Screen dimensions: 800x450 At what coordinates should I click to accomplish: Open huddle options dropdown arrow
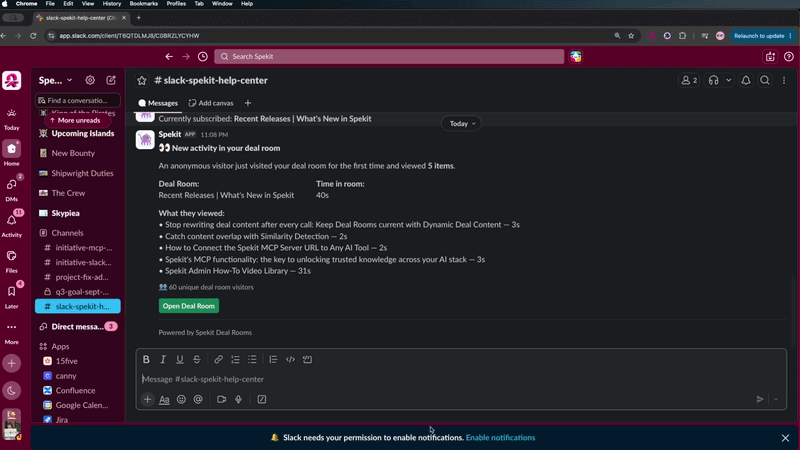coord(729,80)
